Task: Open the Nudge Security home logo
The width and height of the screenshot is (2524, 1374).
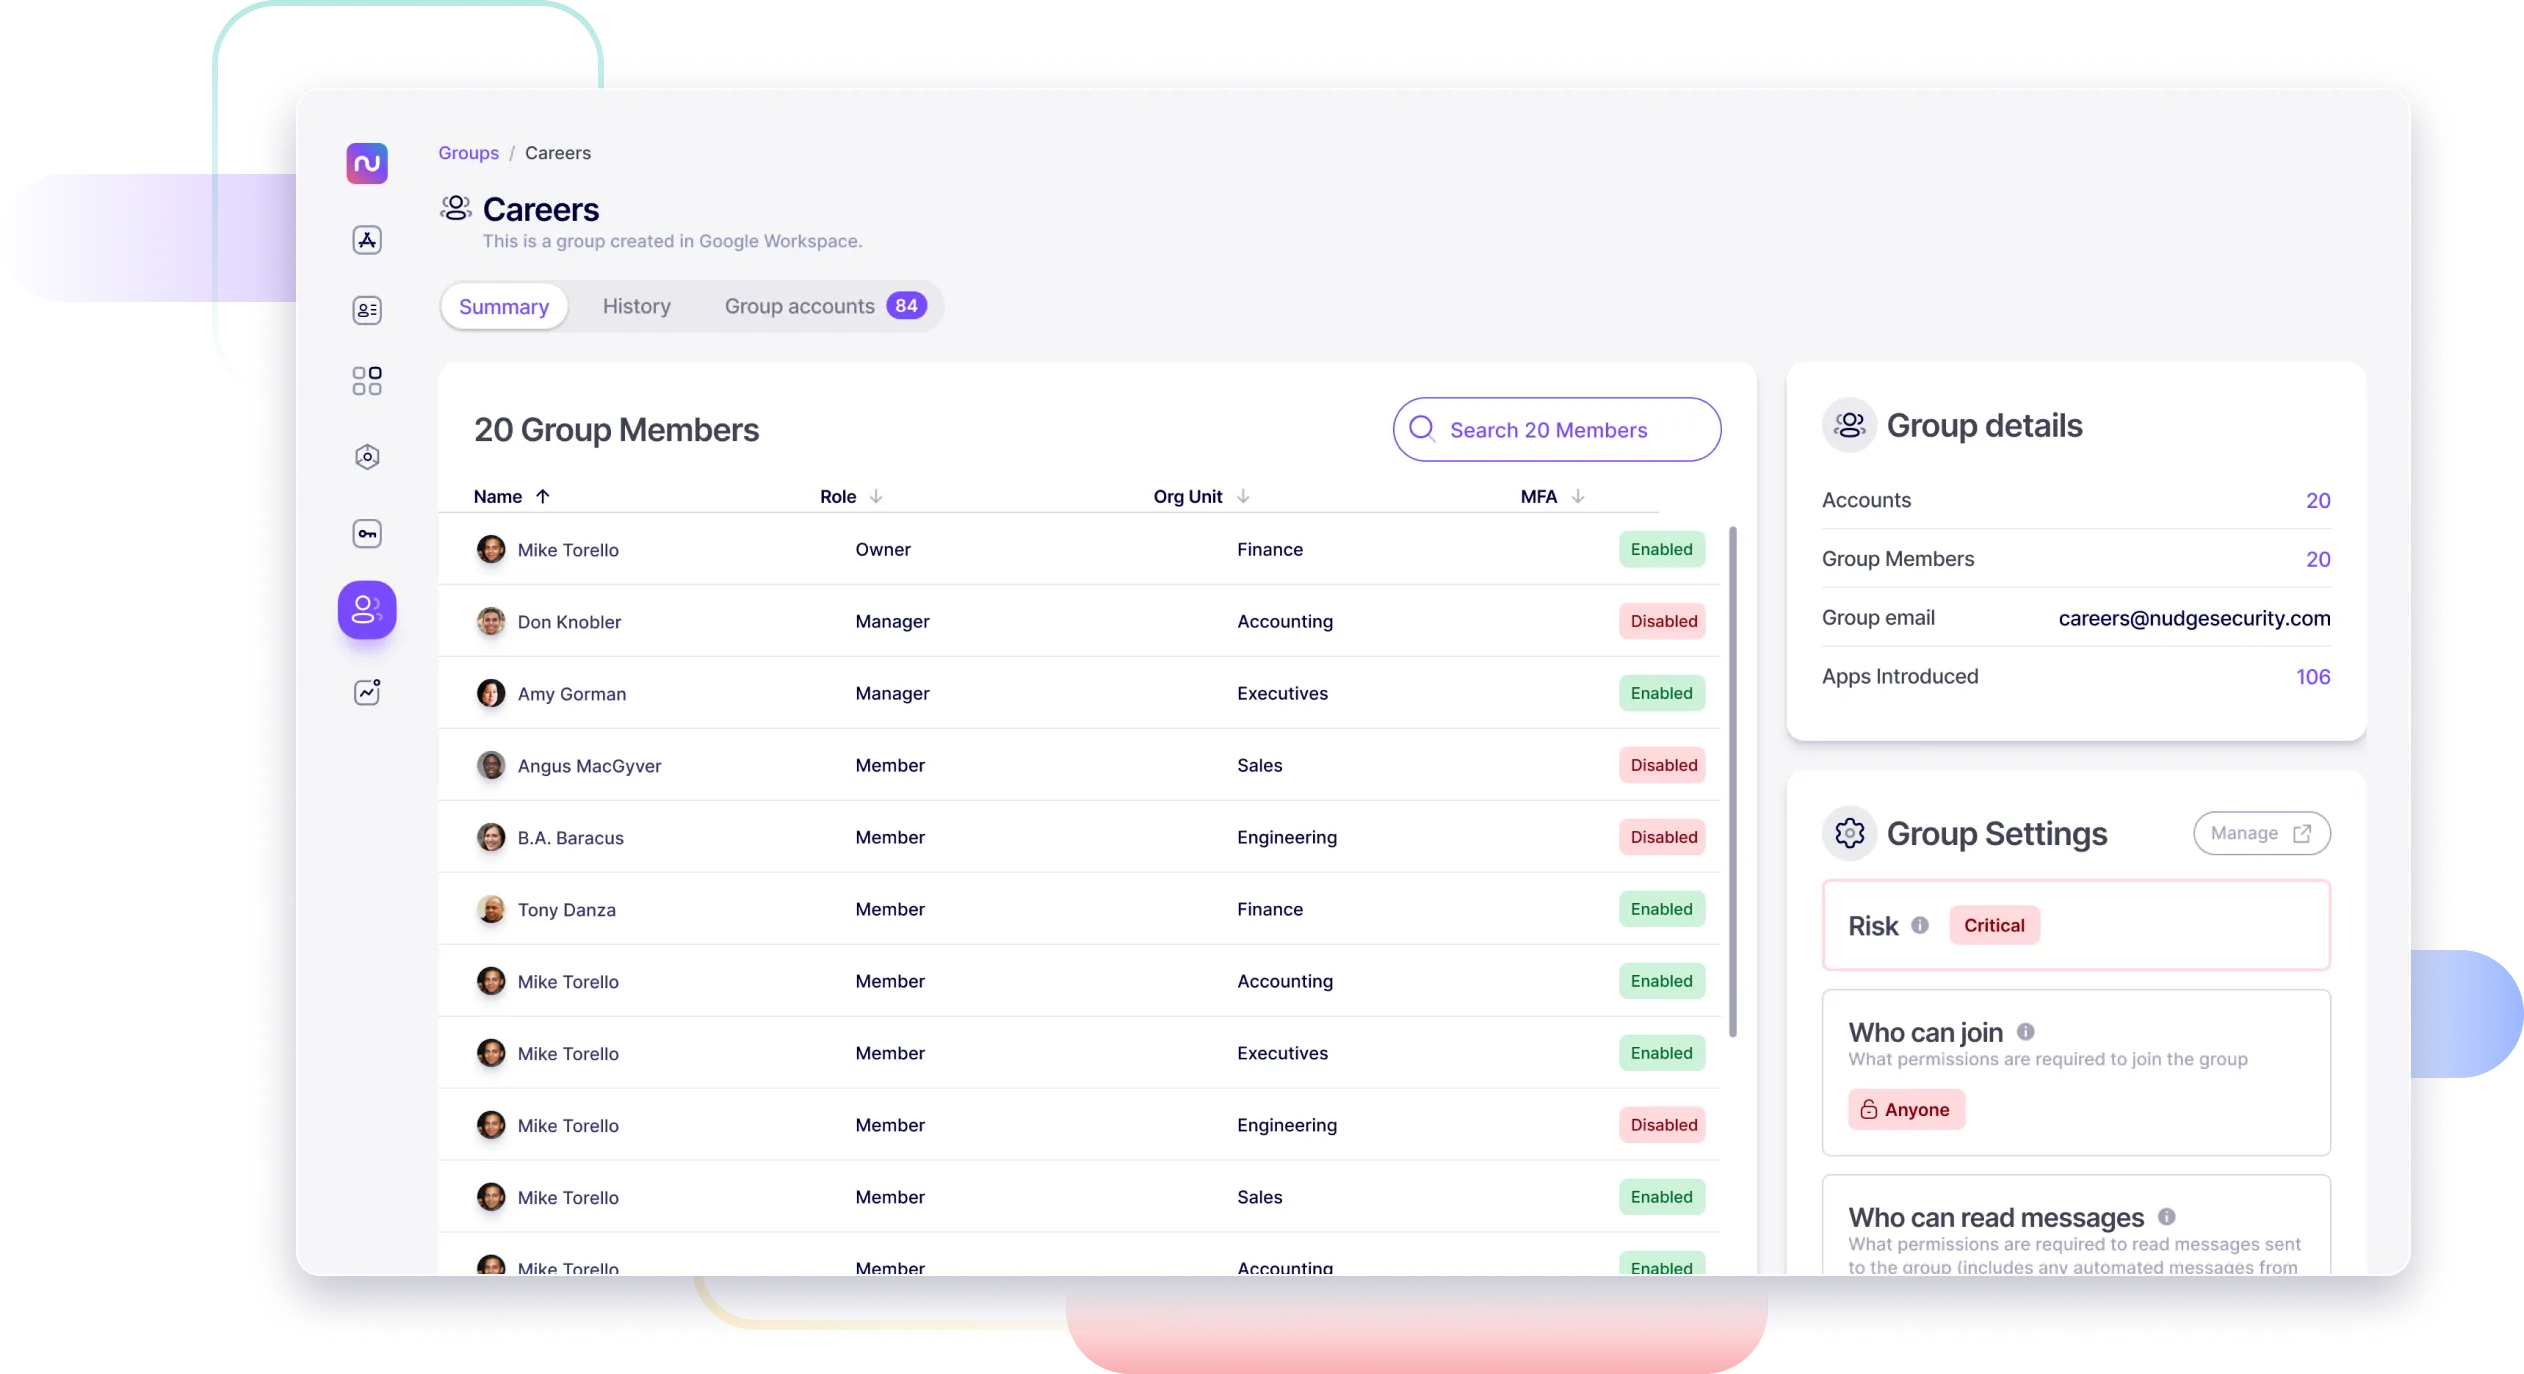Action: click(367, 163)
